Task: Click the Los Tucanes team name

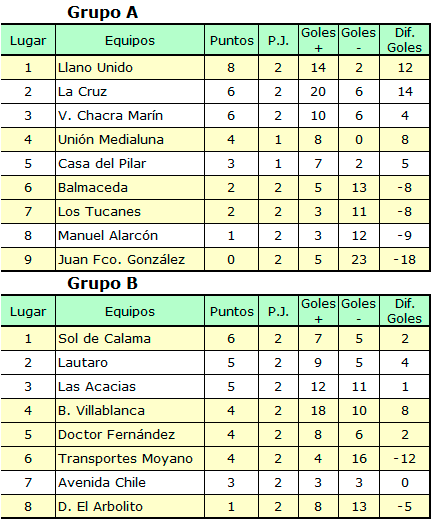Action: pos(99,212)
